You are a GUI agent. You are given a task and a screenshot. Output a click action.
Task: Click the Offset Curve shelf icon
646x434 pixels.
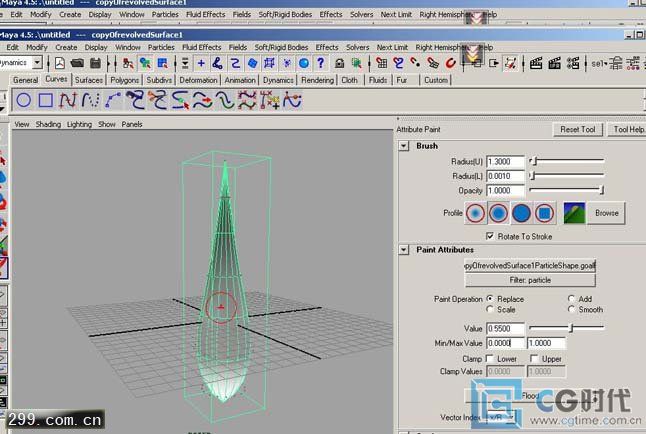225,100
